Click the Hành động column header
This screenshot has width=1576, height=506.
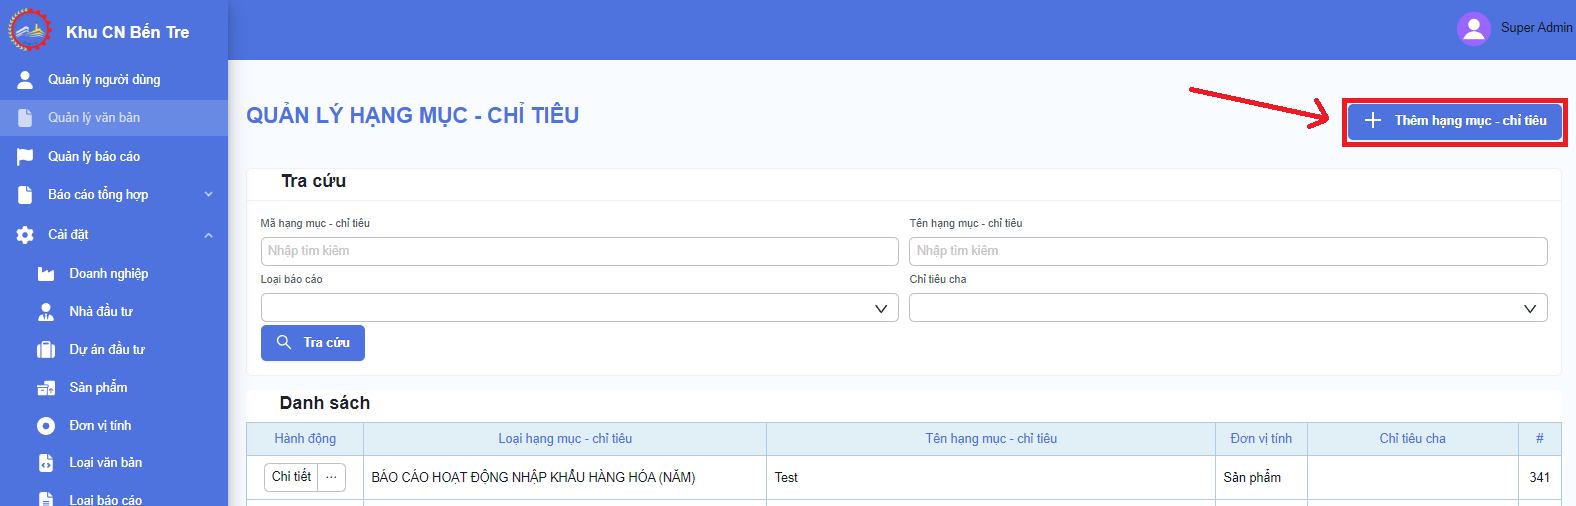pyautogui.click(x=305, y=439)
